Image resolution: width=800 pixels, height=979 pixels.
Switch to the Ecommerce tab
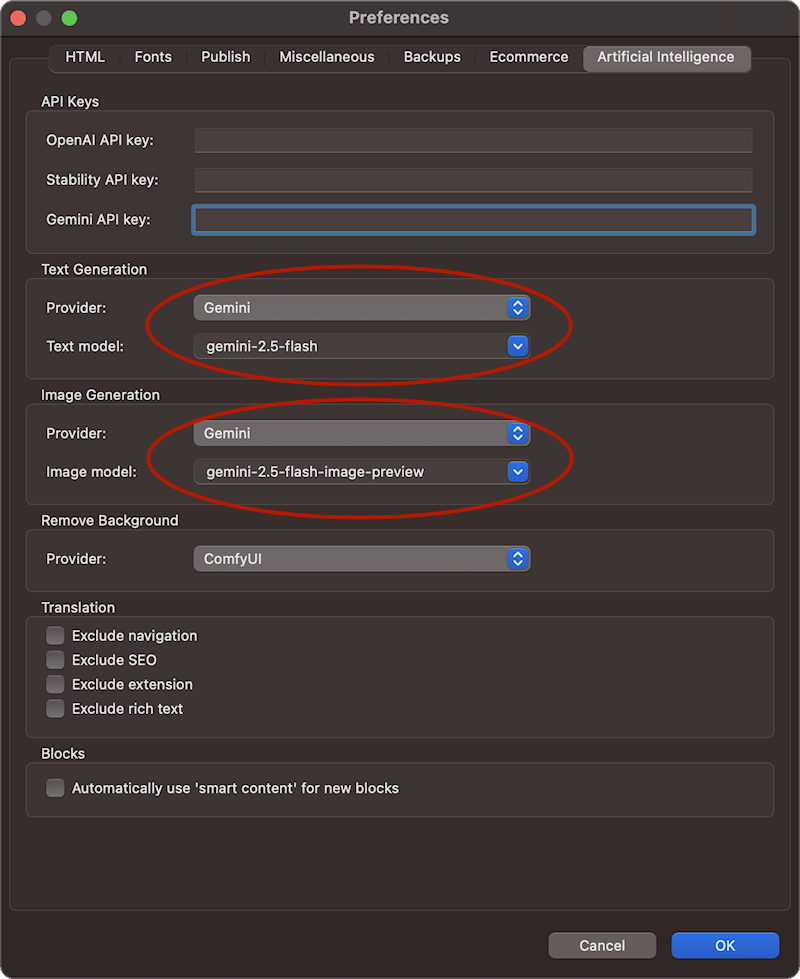coord(529,57)
